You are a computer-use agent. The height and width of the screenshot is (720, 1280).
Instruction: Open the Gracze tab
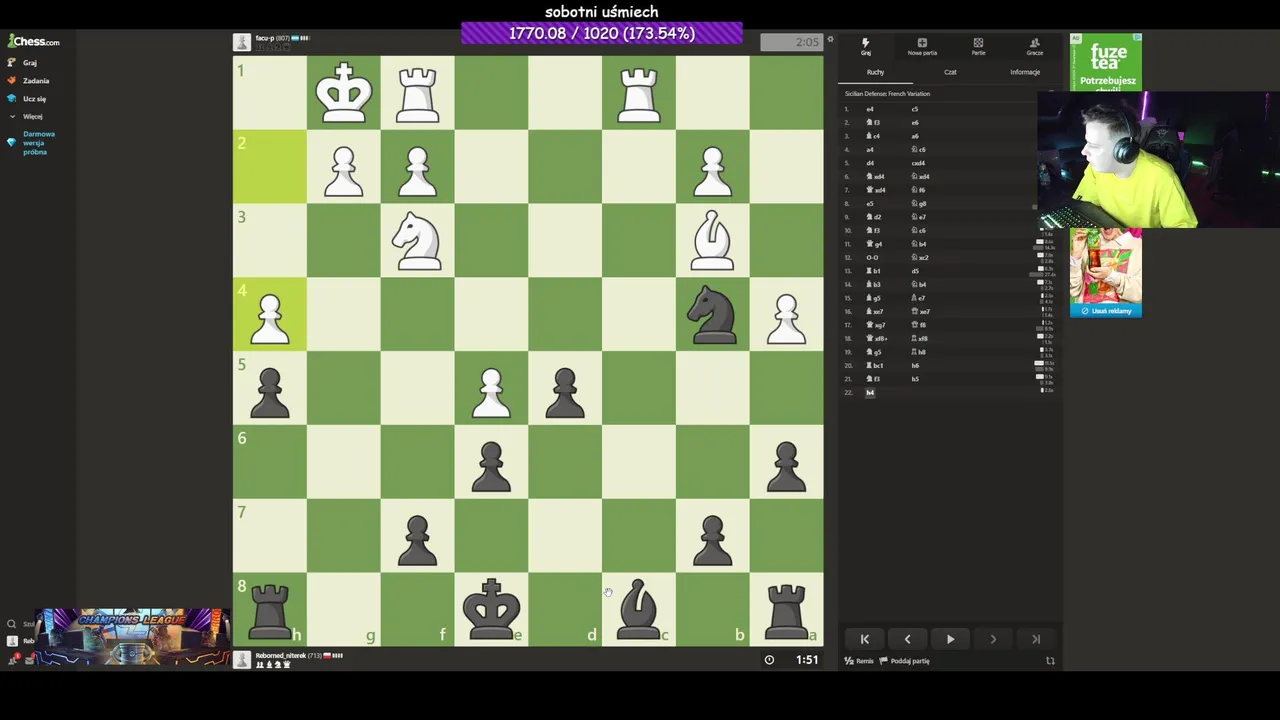click(x=1034, y=47)
